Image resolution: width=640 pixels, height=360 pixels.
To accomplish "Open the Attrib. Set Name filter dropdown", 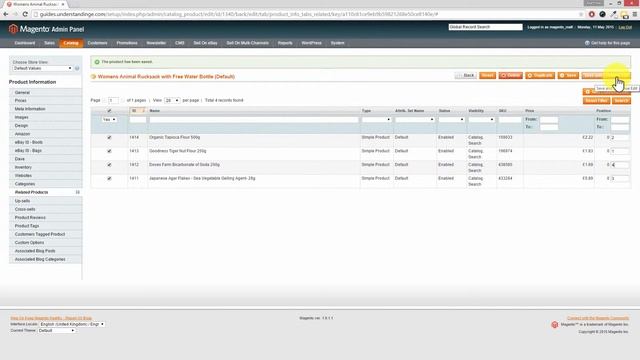I will click(414, 120).
